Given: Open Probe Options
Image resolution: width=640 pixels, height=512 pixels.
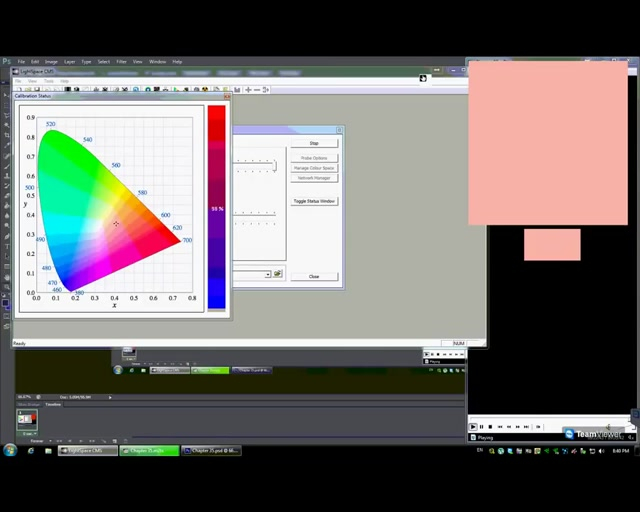Looking at the screenshot, I should coord(314,158).
